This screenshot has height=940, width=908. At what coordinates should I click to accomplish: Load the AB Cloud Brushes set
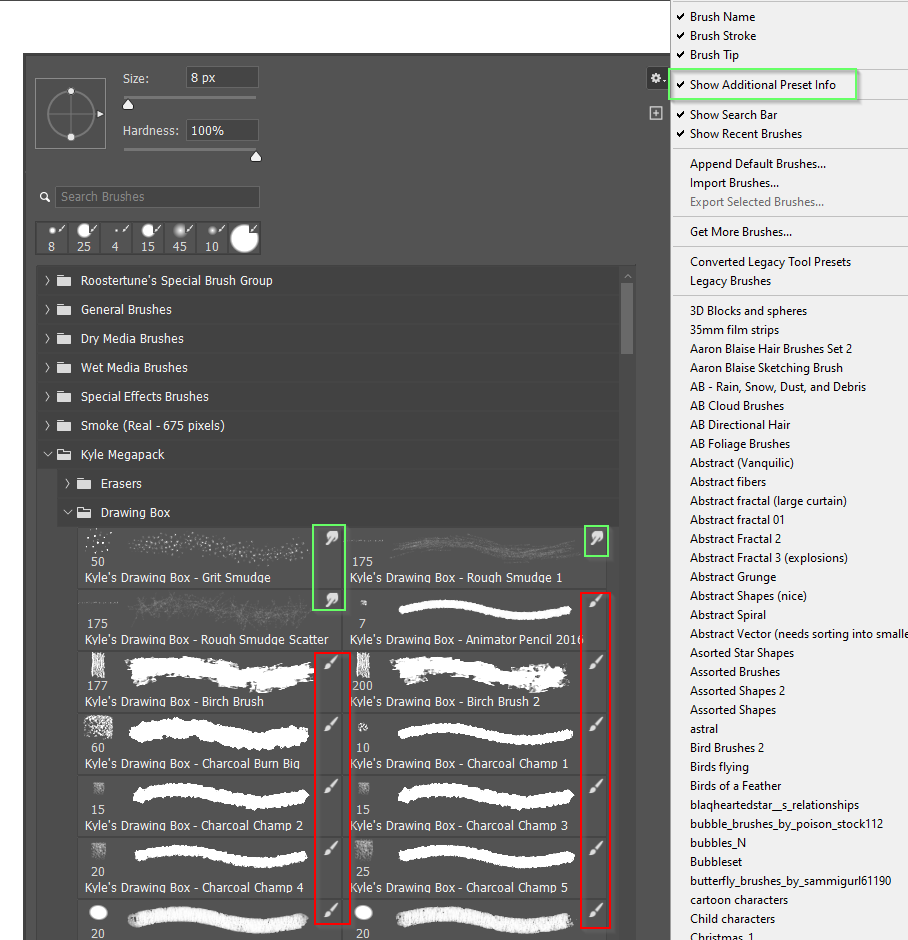click(x=737, y=406)
